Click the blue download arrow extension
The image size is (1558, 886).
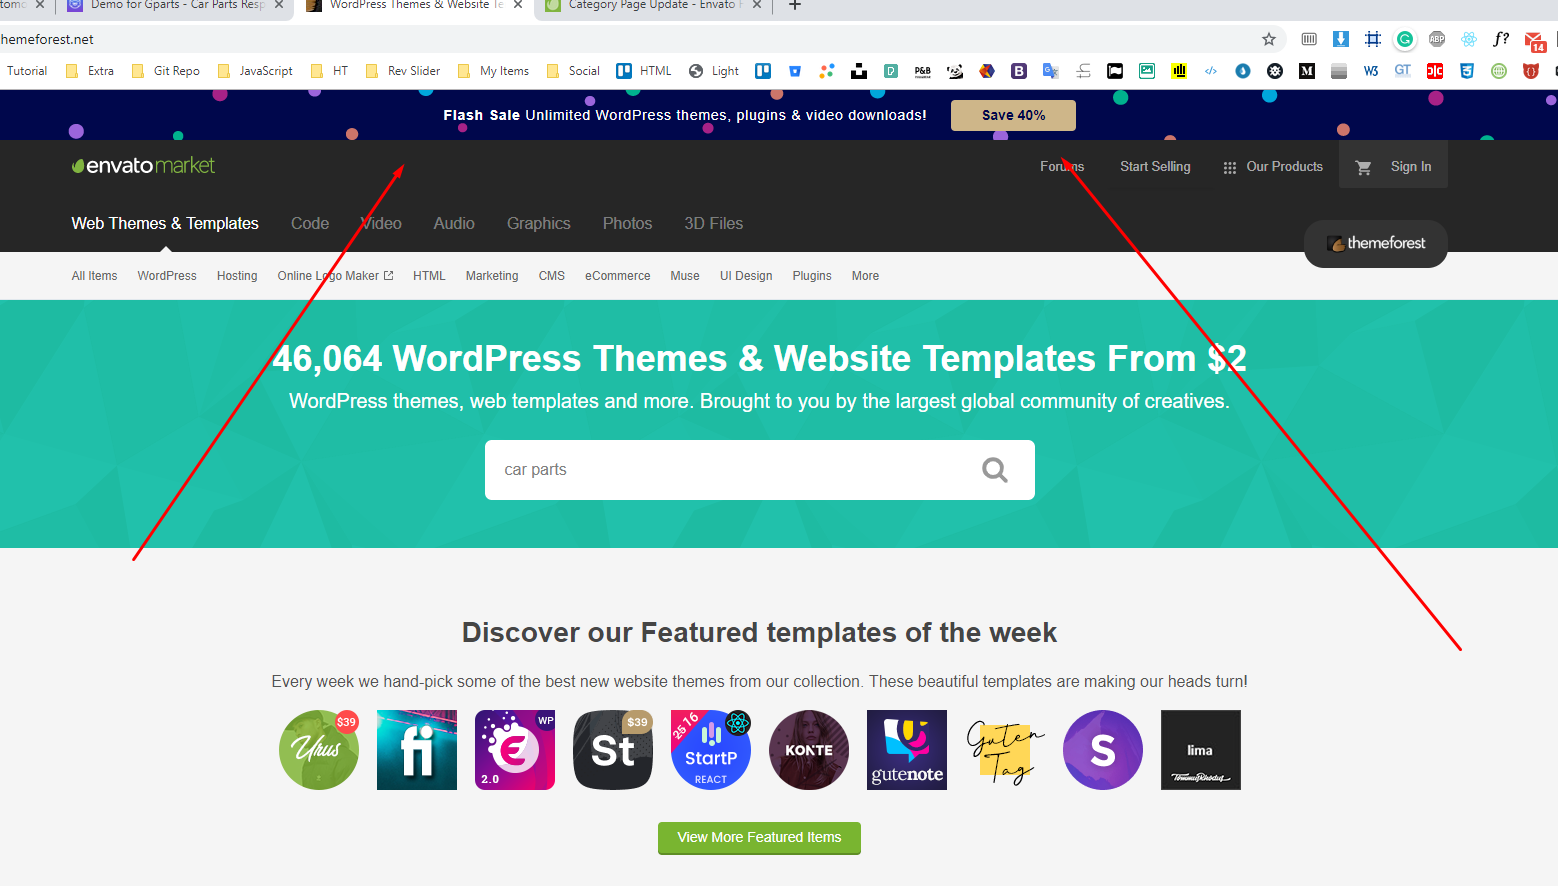point(1341,39)
